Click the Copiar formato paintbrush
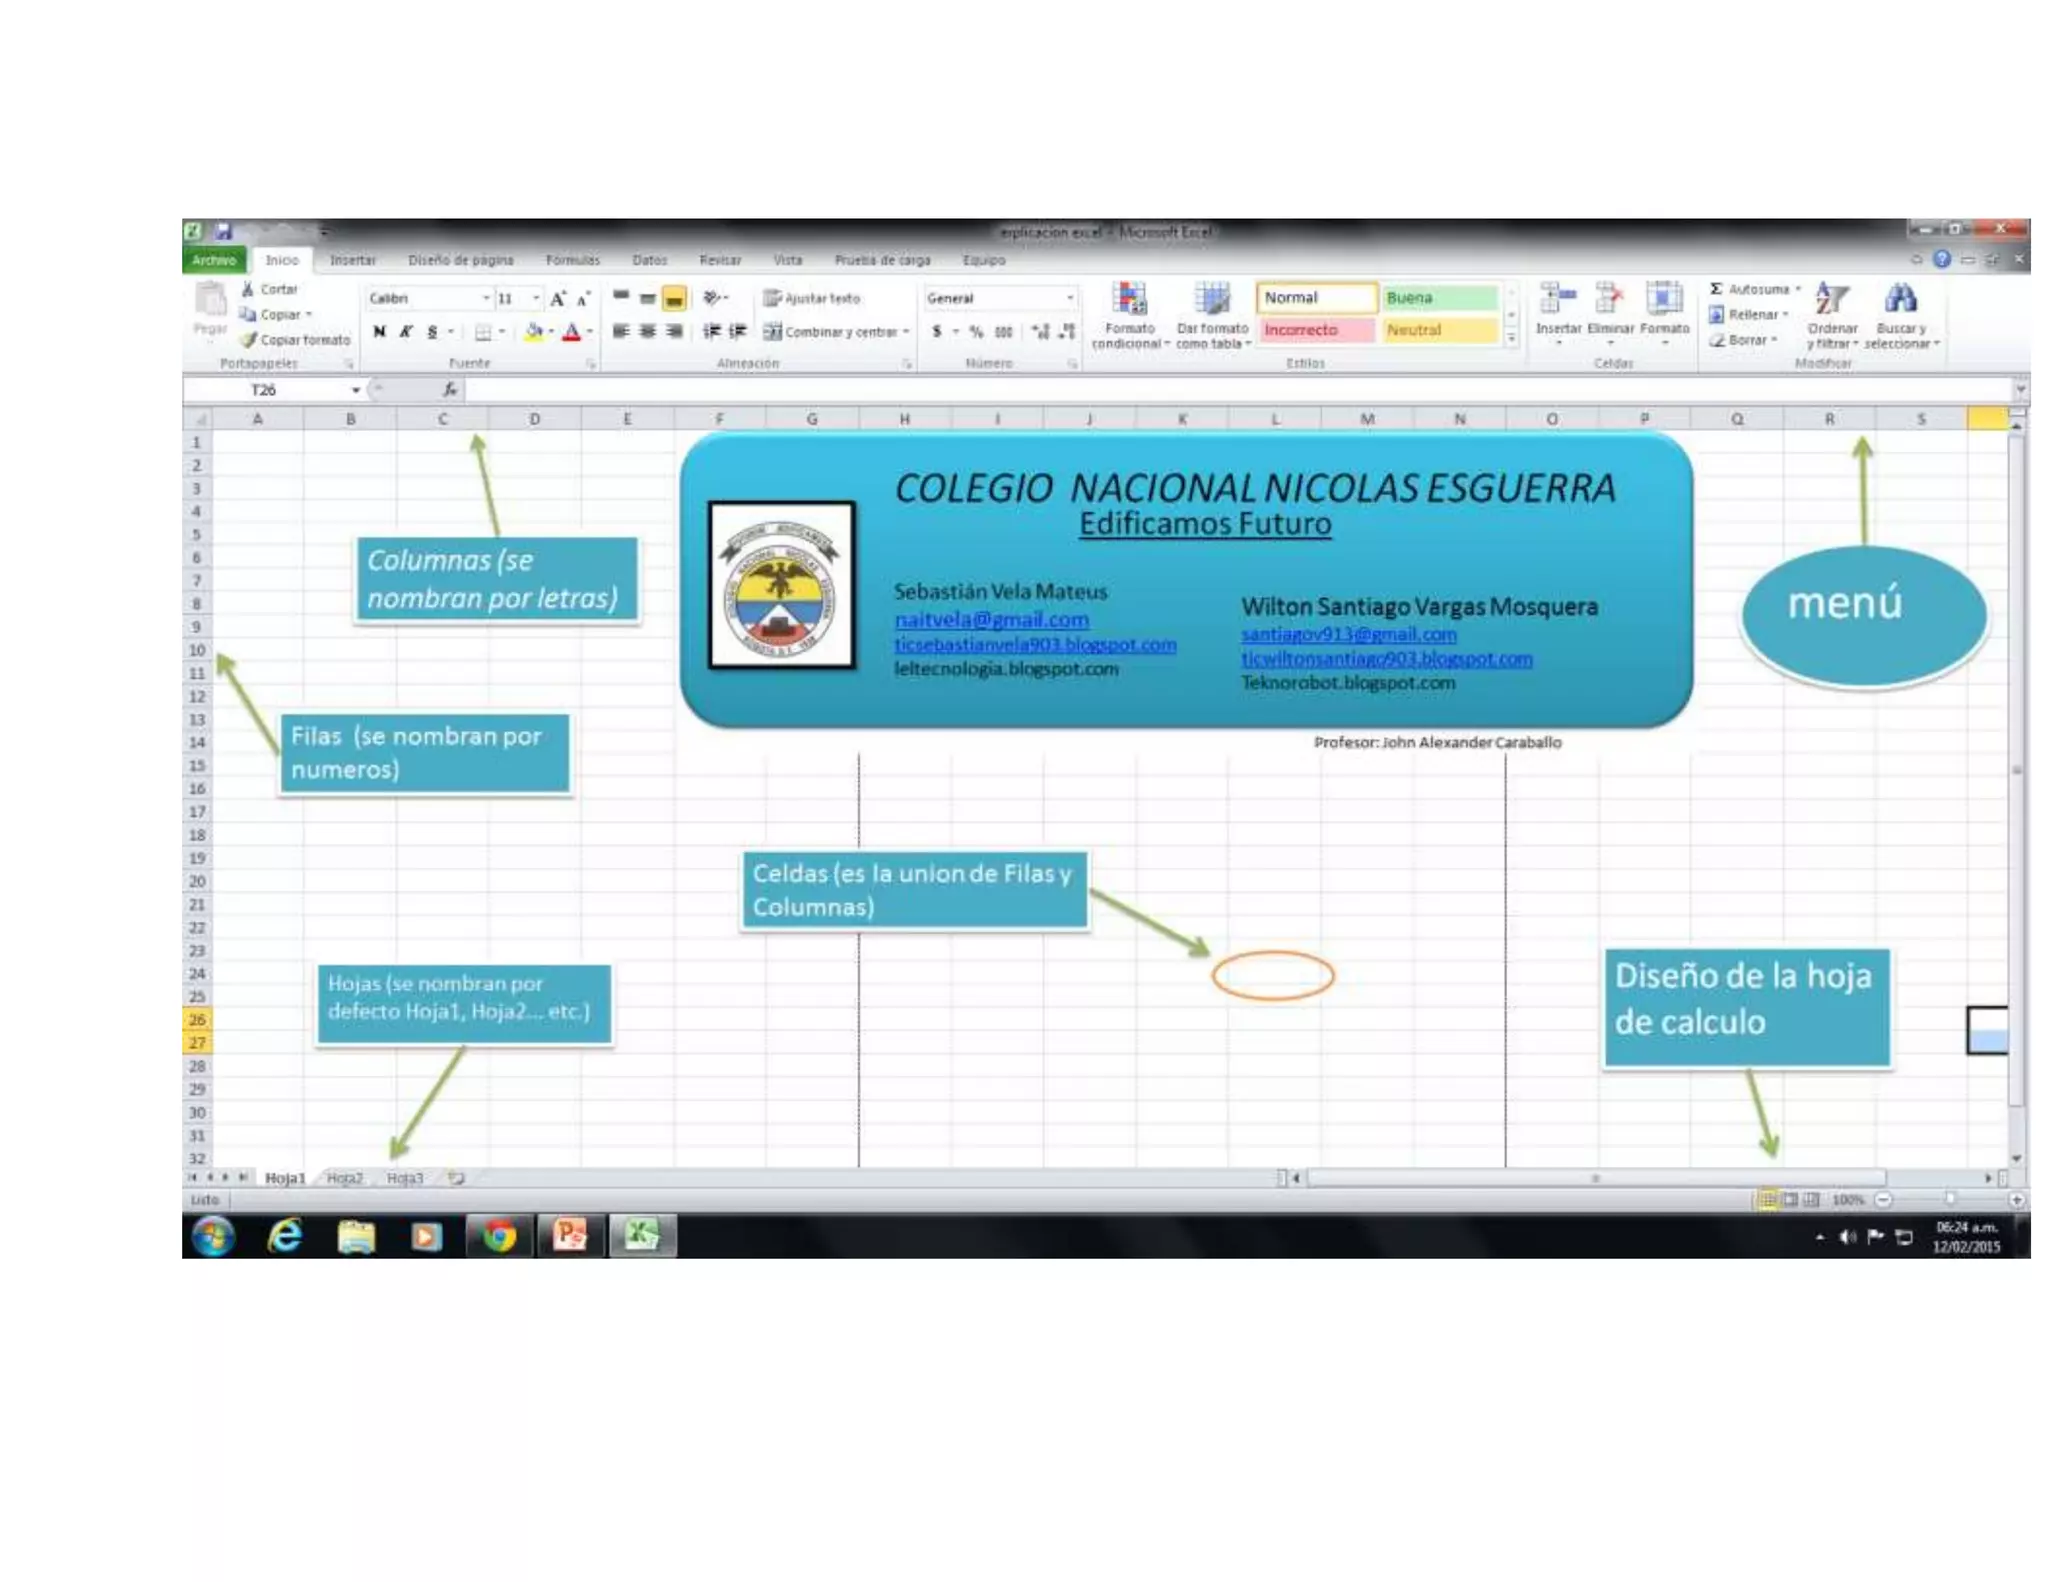The width and height of the screenshot is (2048, 1582). click(250, 340)
